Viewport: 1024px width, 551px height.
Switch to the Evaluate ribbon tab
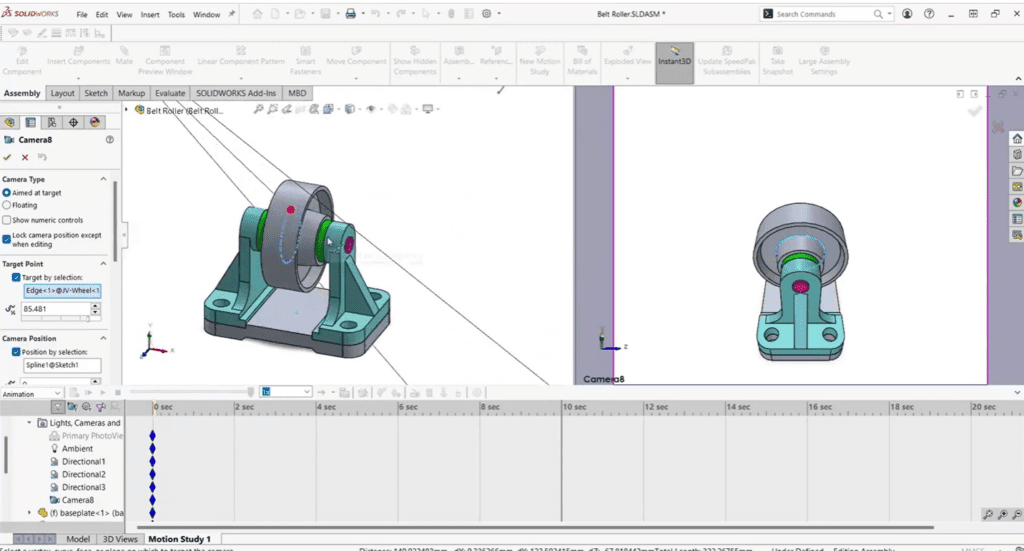[x=169, y=93]
